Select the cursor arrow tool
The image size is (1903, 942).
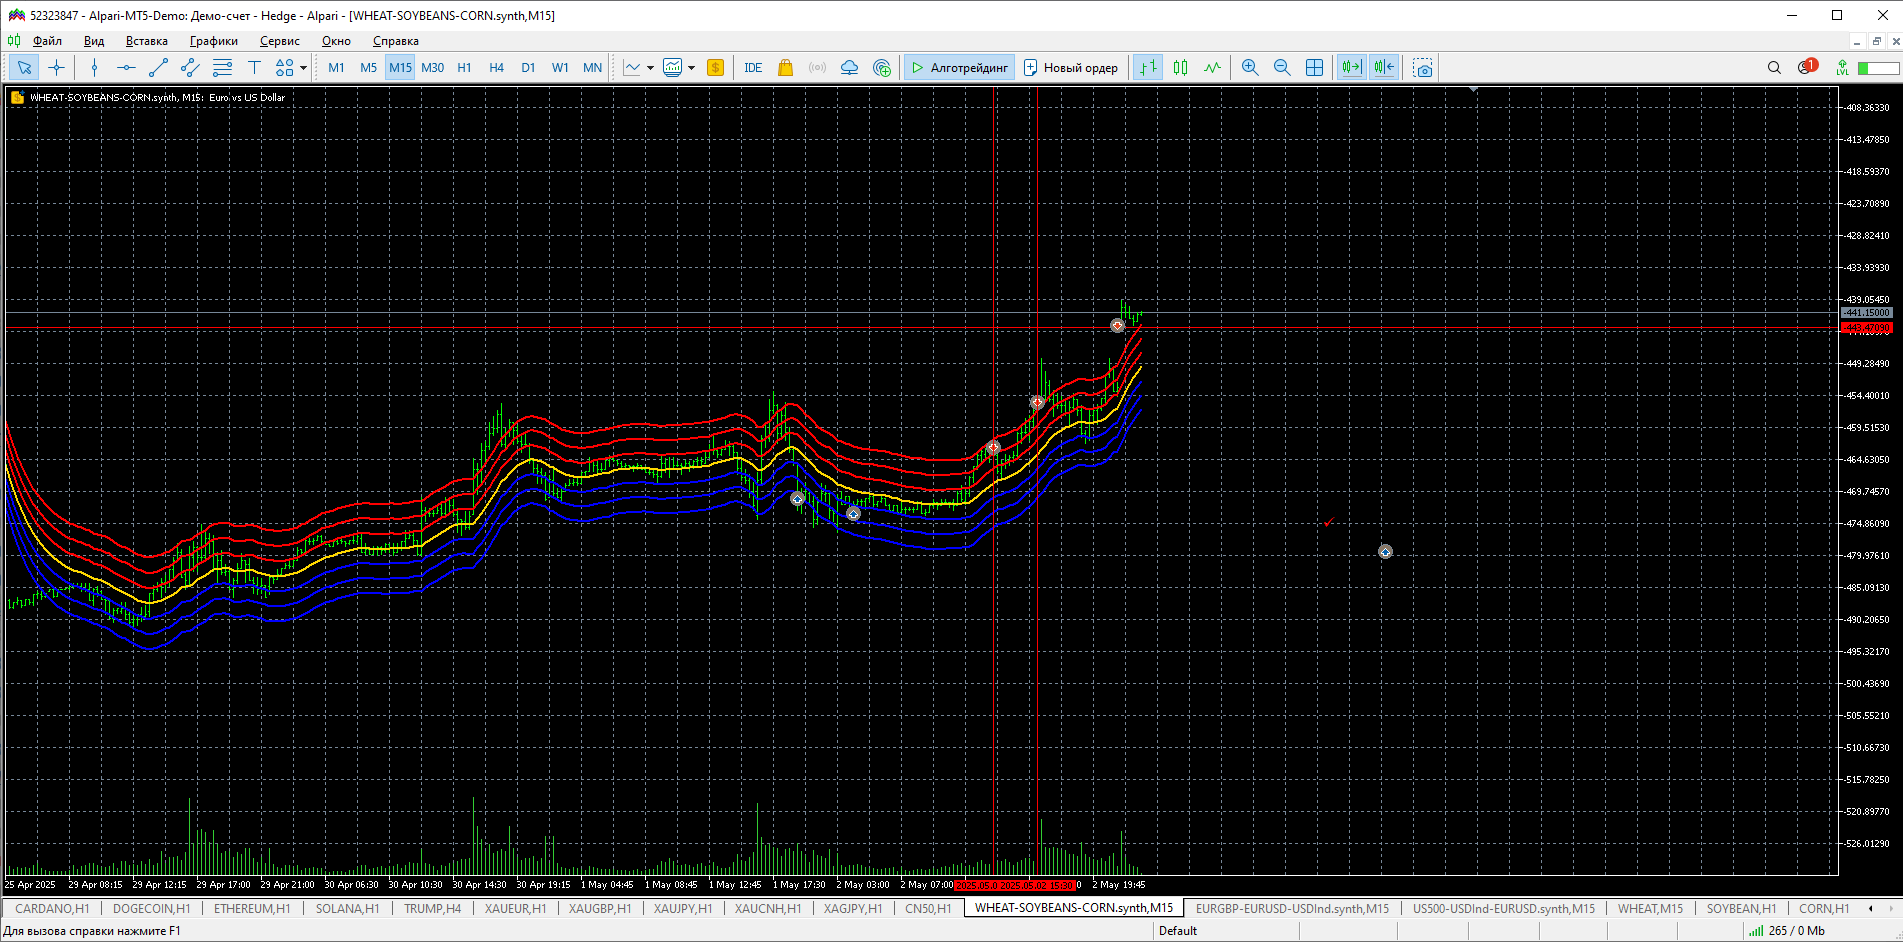(x=24, y=68)
